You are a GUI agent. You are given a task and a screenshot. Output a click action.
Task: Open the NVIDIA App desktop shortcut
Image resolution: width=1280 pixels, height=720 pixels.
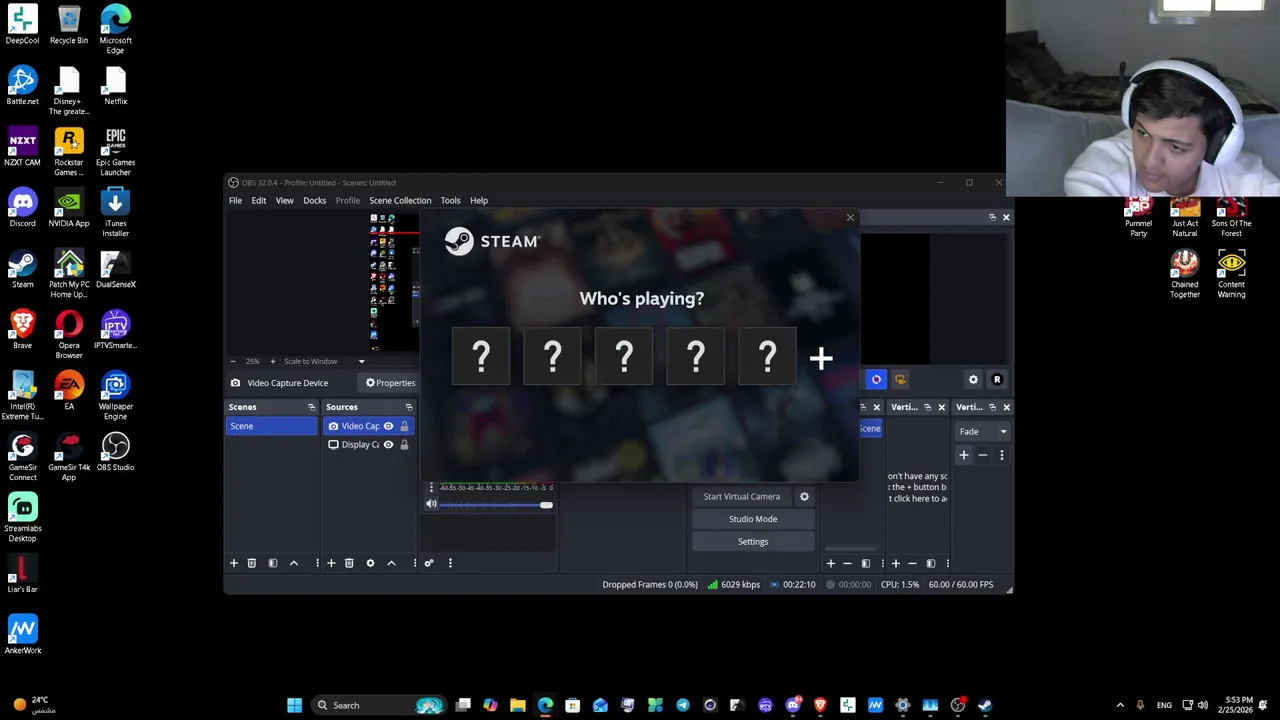(69, 209)
